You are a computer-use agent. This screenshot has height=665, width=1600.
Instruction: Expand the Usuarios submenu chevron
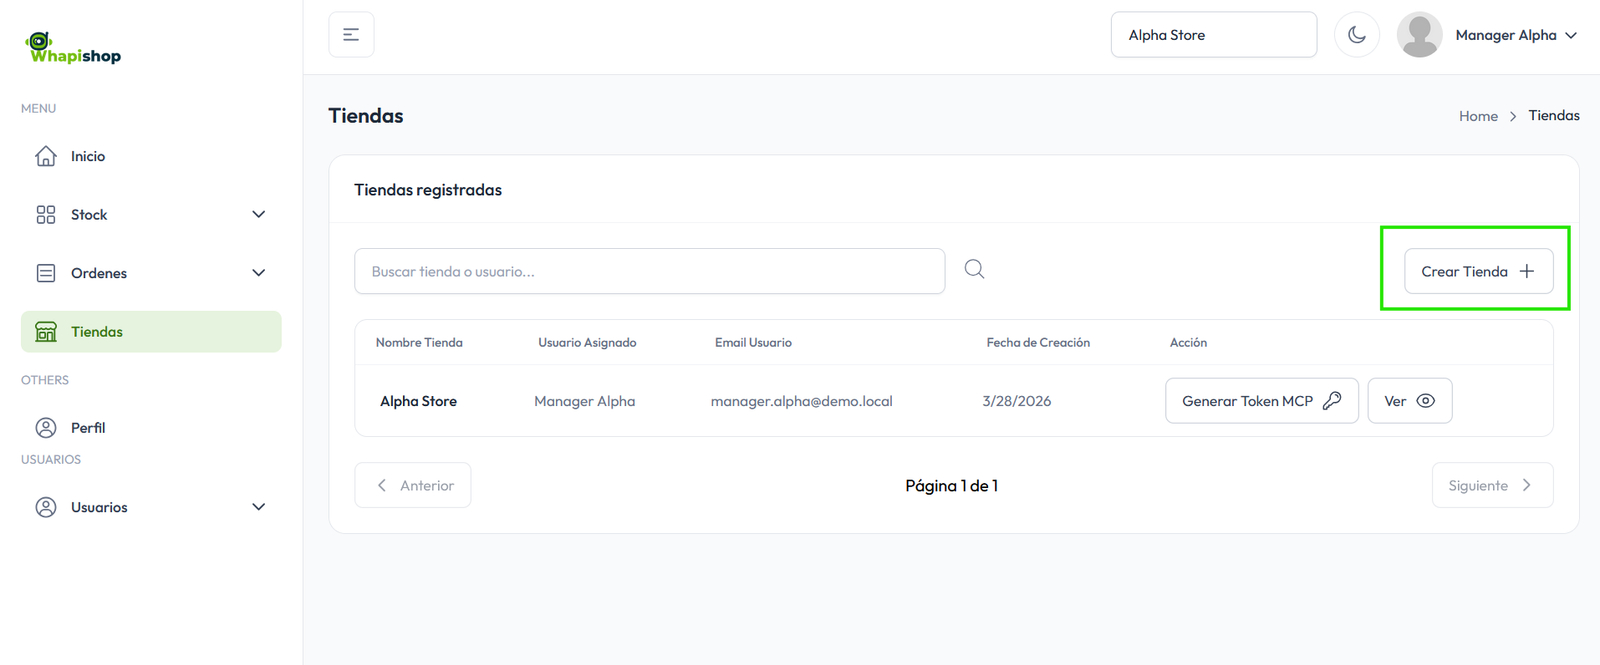point(259,507)
